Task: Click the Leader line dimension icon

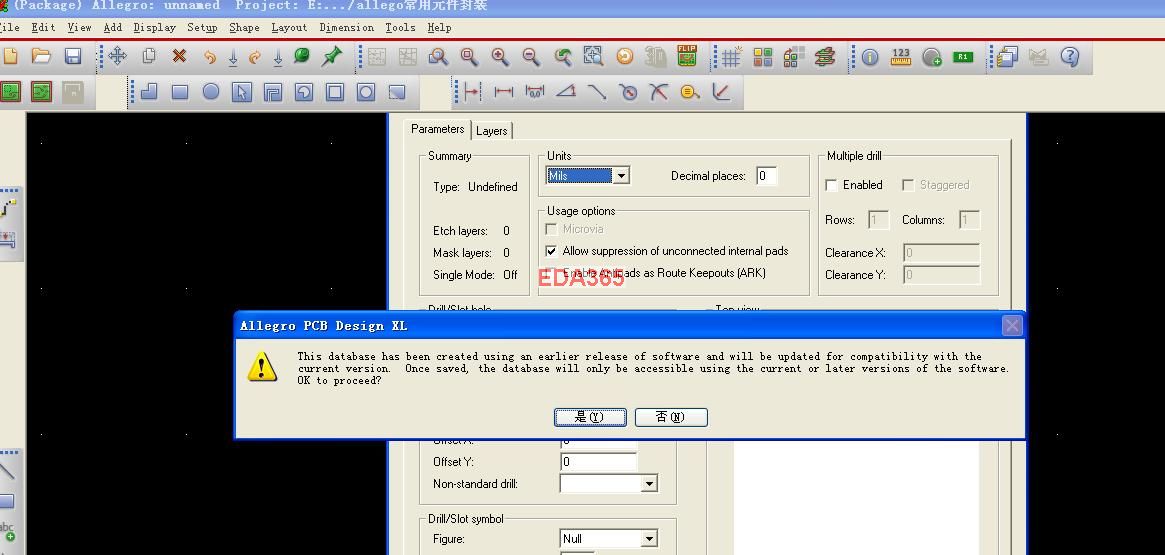Action: point(597,92)
